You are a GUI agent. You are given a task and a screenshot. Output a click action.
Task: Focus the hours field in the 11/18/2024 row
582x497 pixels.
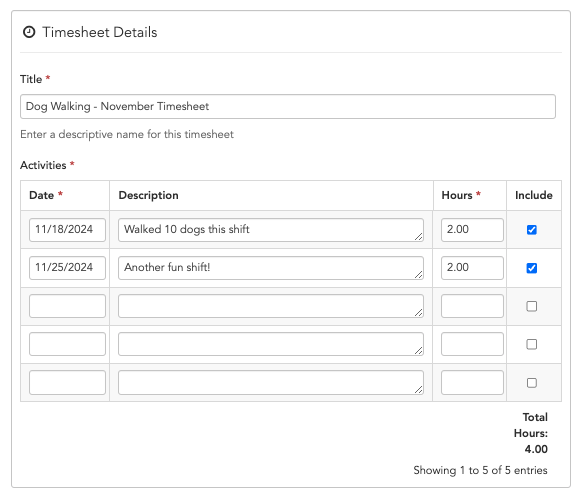coord(472,230)
